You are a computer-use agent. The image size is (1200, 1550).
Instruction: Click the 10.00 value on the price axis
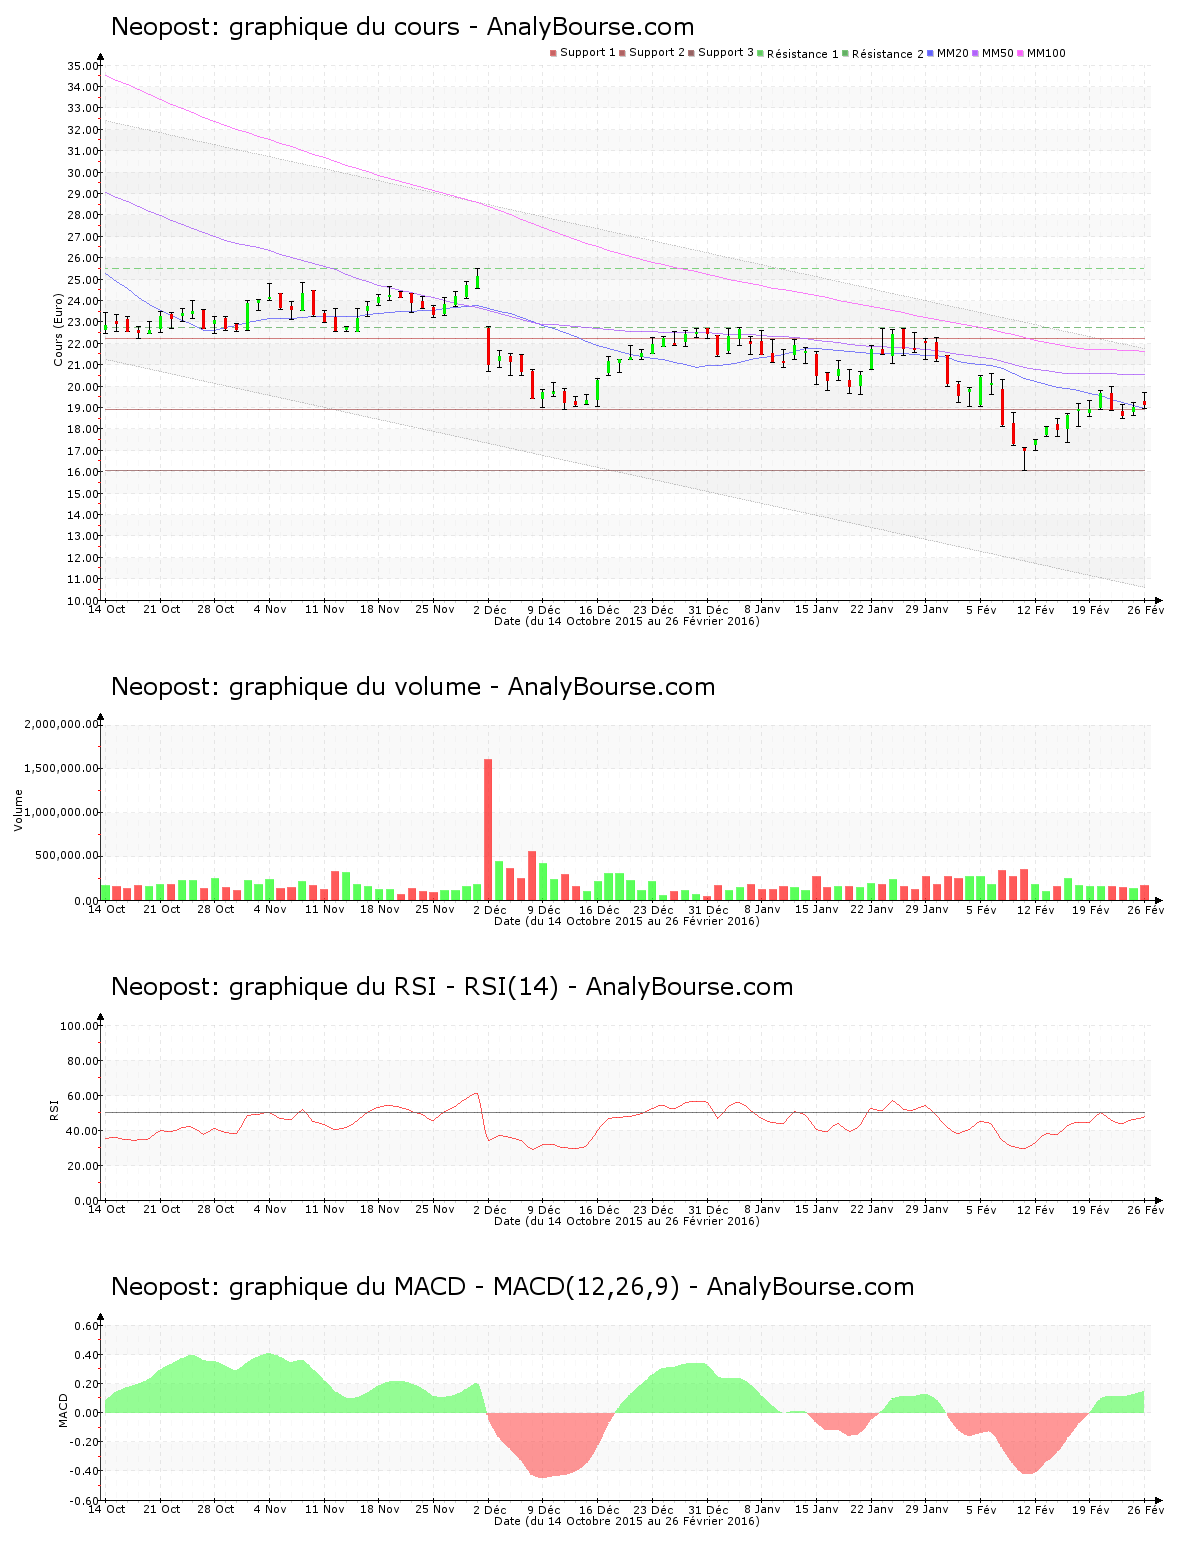[83, 601]
